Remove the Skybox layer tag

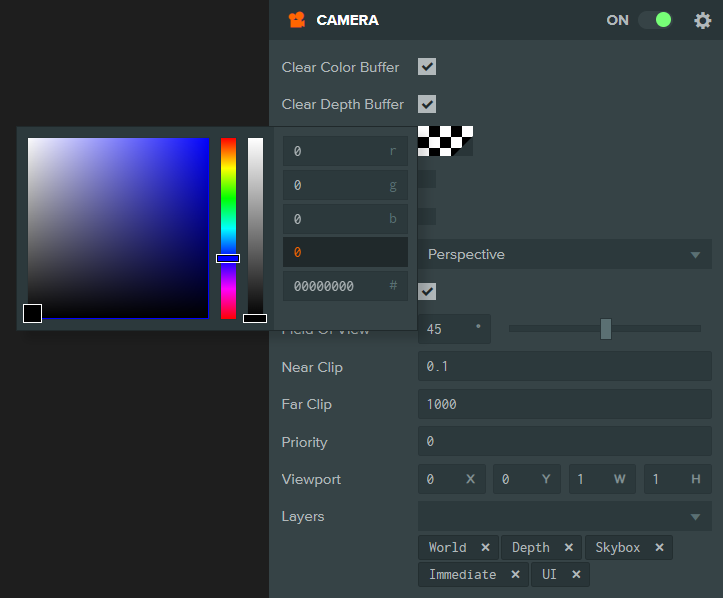(659, 547)
